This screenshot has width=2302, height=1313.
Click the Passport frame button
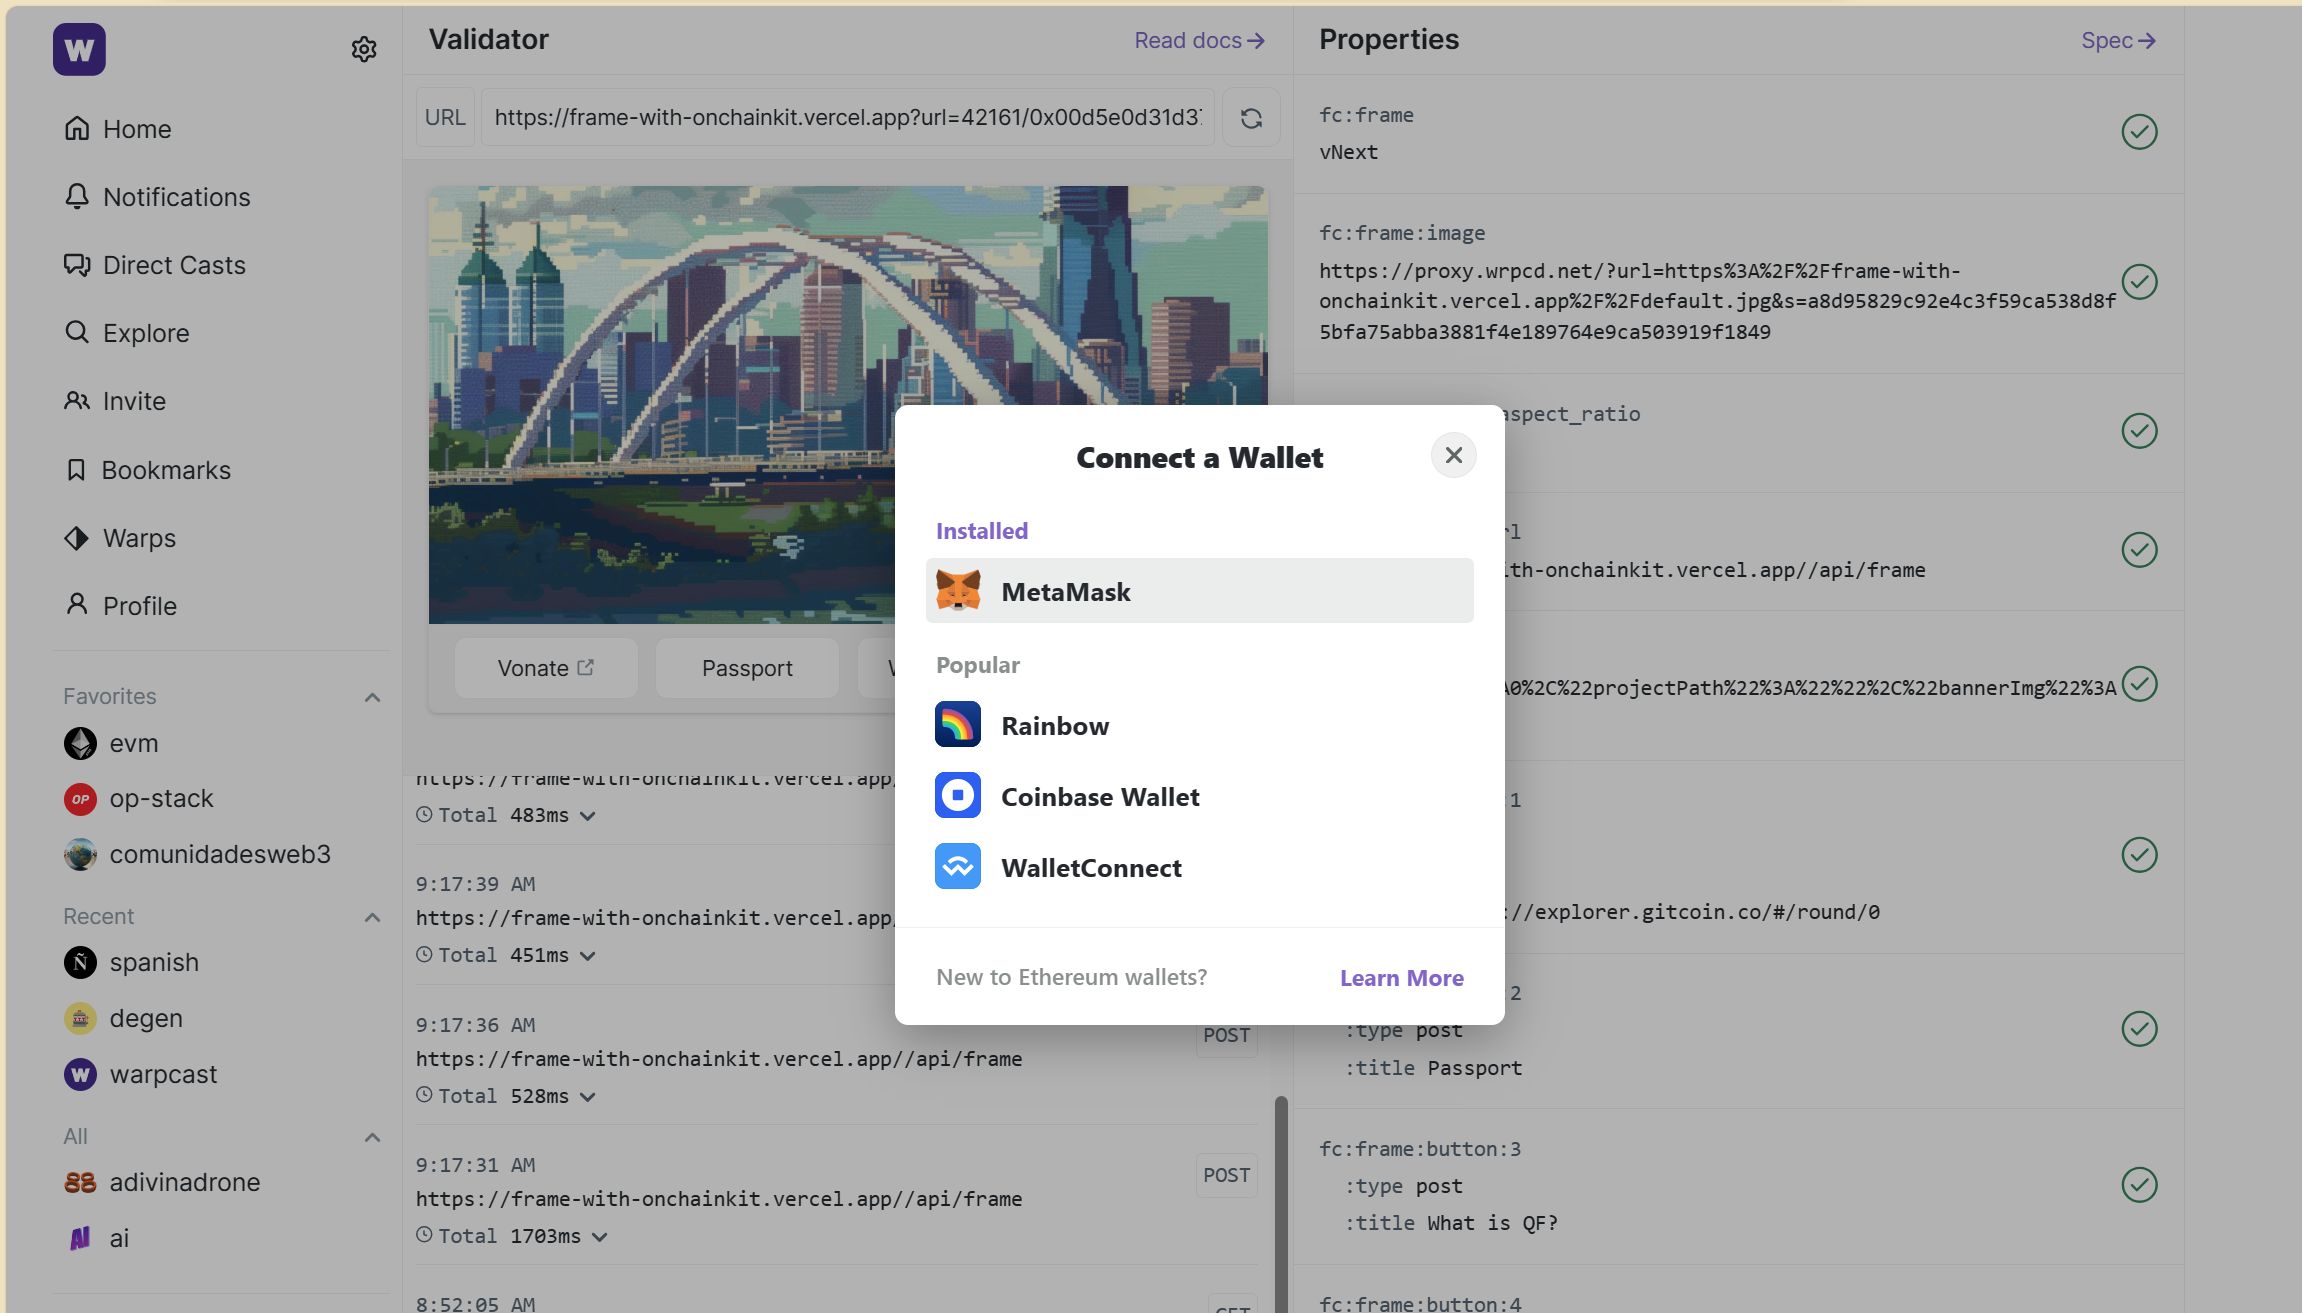tap(747, 668)
